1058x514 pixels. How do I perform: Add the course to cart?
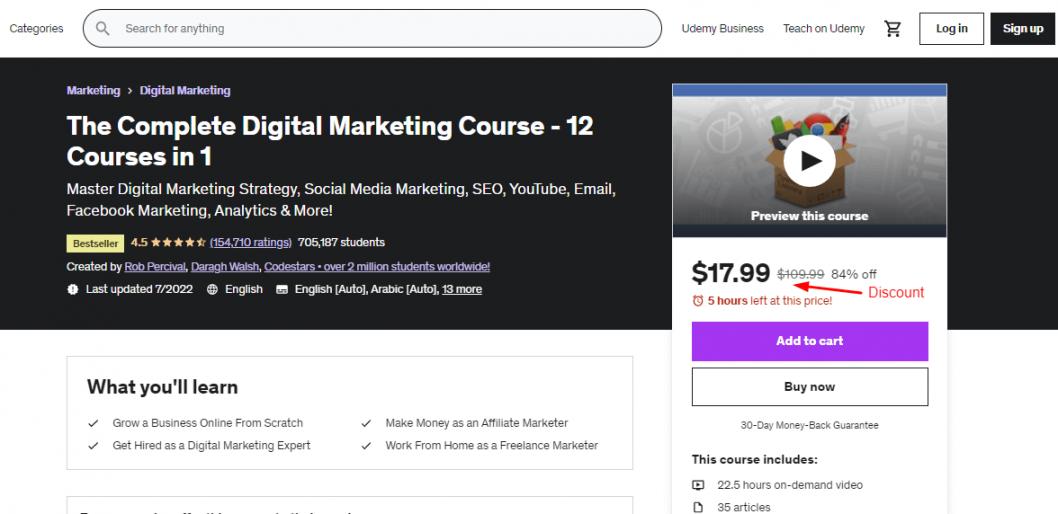(x=809, y=341)
